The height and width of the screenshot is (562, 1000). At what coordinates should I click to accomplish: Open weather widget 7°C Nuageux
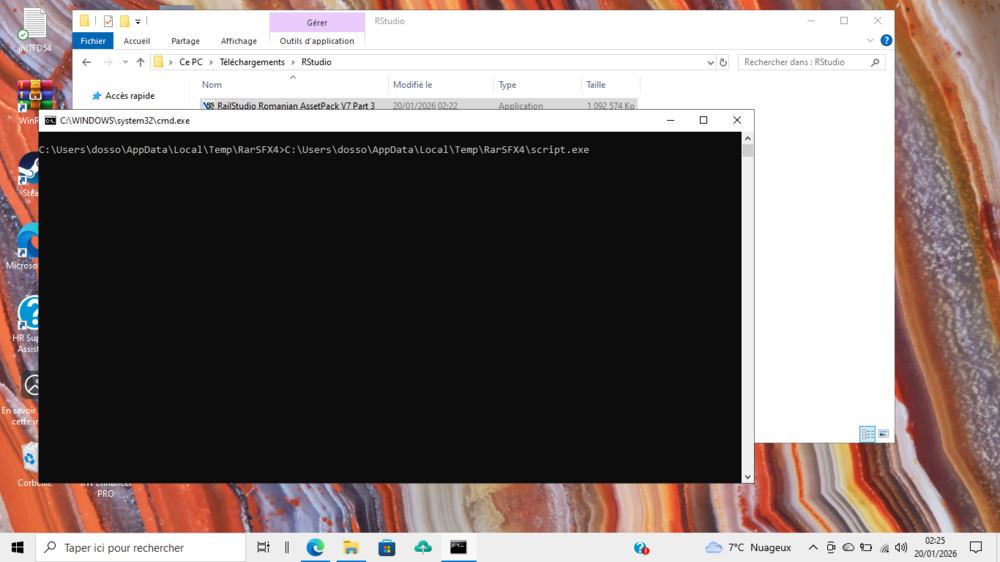point(748,547)
